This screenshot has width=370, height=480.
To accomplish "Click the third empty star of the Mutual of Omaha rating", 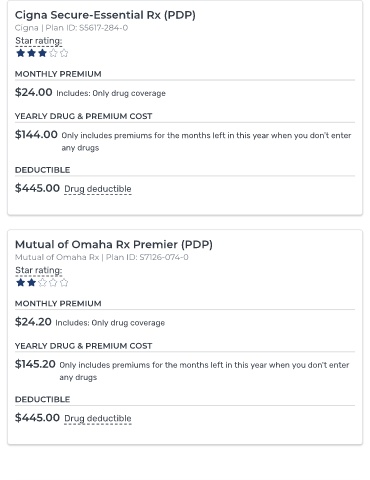I will point(42,283).
